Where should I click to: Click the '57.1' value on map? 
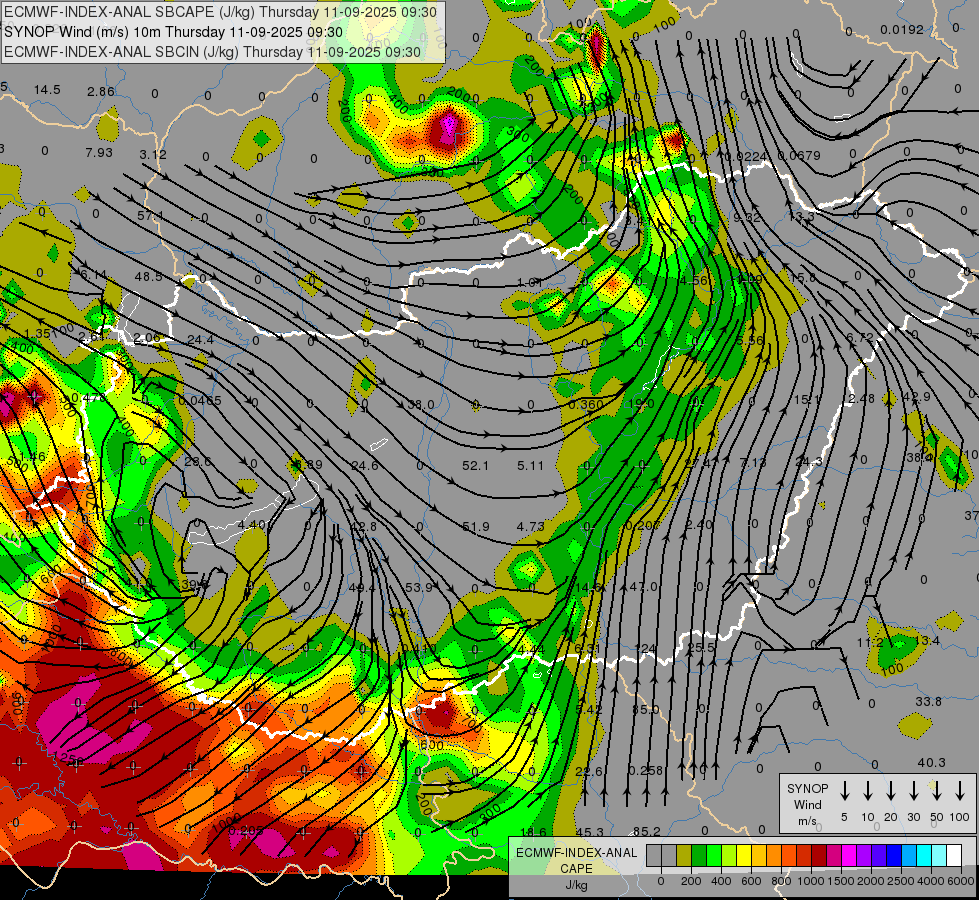[x=150, y=215]
